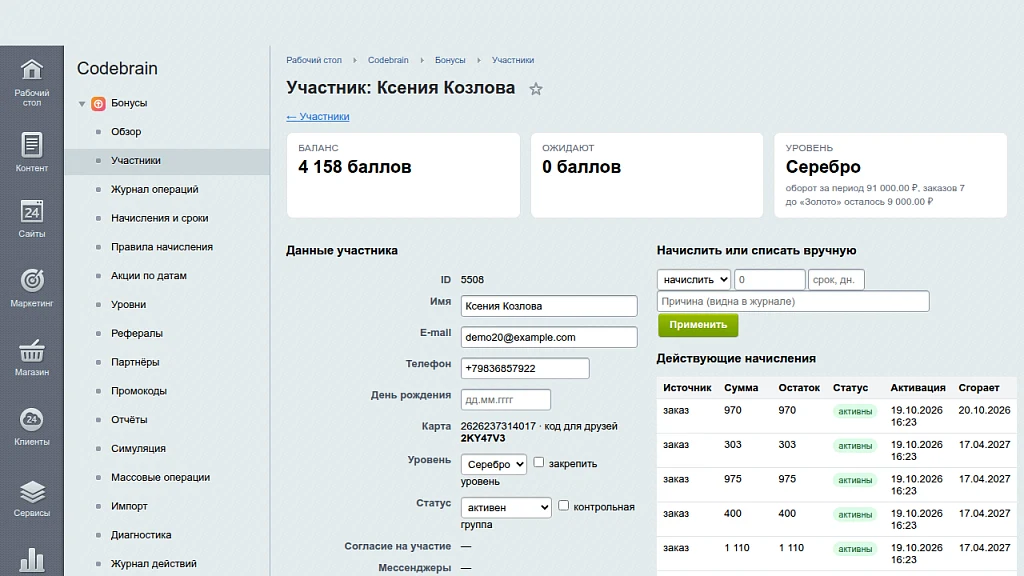Open the Сервисы layers icon
This screenshot has height=576, width=1024.
[x=31, y=492]
